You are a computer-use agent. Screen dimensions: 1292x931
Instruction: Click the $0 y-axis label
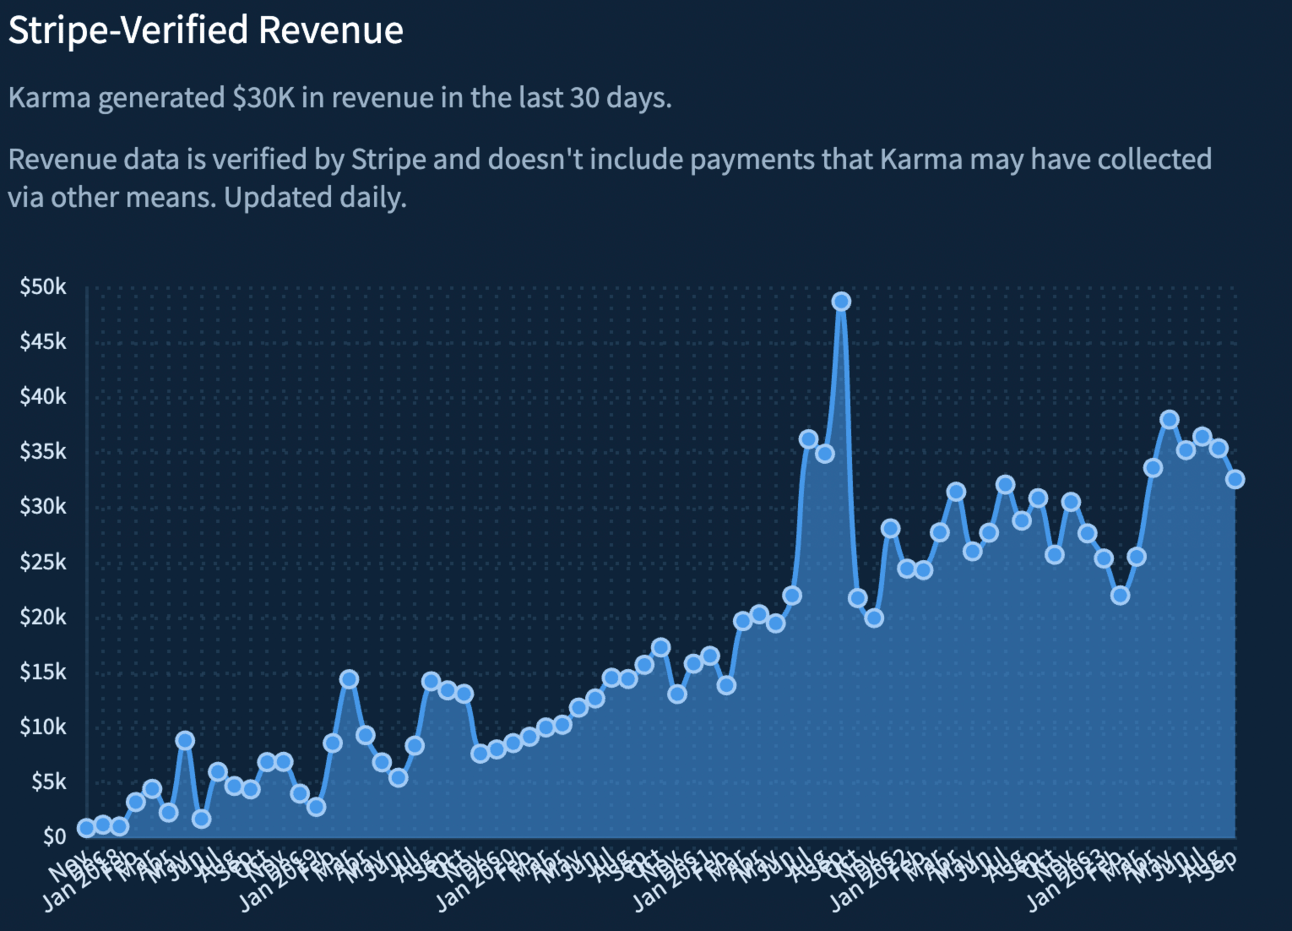click(x=55, y=836)
